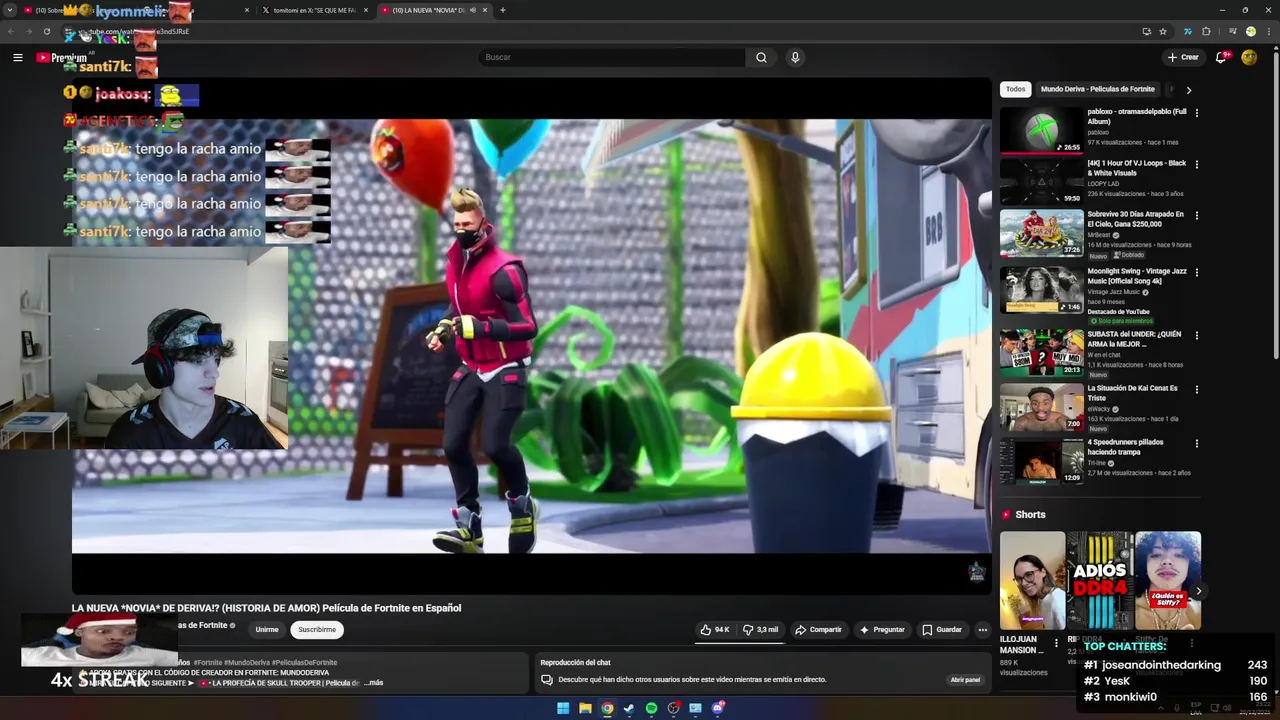Open the media controls icon in toolbar
Viewport: 1280px width, 720px height.
point(1232,31)
